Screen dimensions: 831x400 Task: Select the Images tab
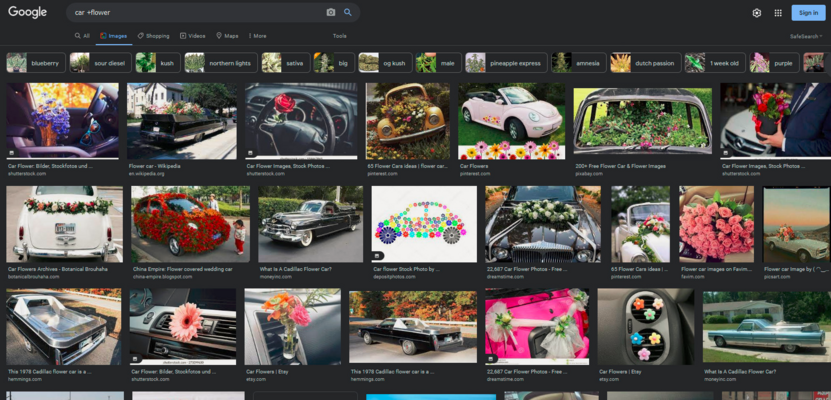(113, 36)
